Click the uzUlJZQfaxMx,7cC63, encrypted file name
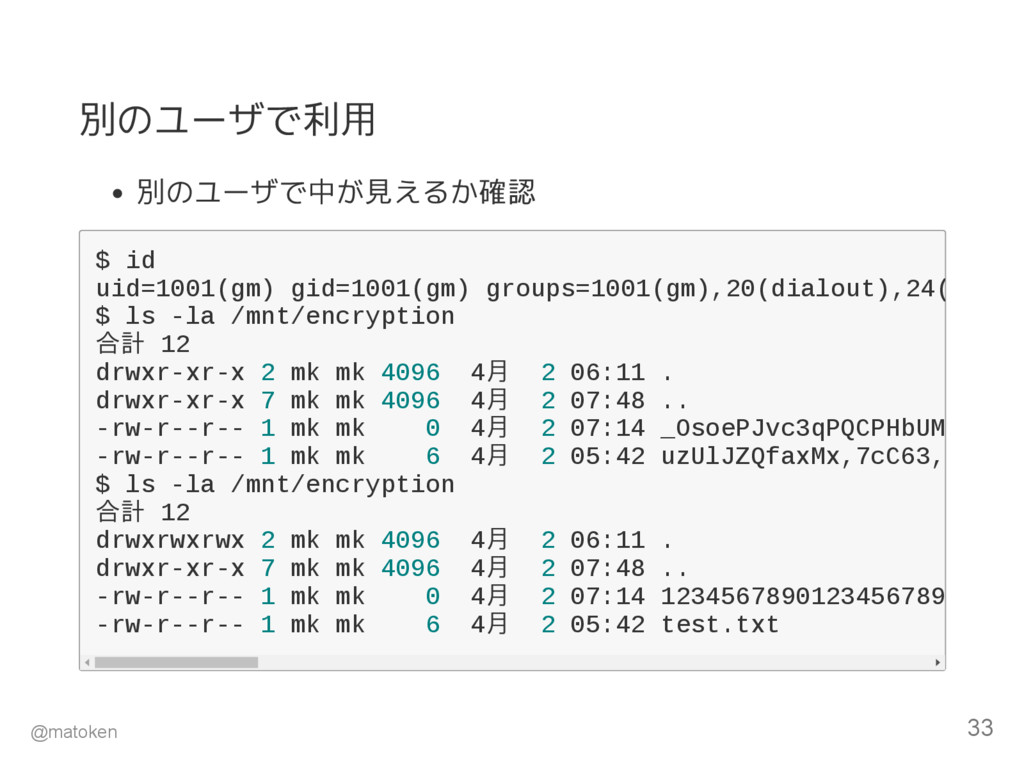Viewport: 1024px width, 768px height. (803, 456)
